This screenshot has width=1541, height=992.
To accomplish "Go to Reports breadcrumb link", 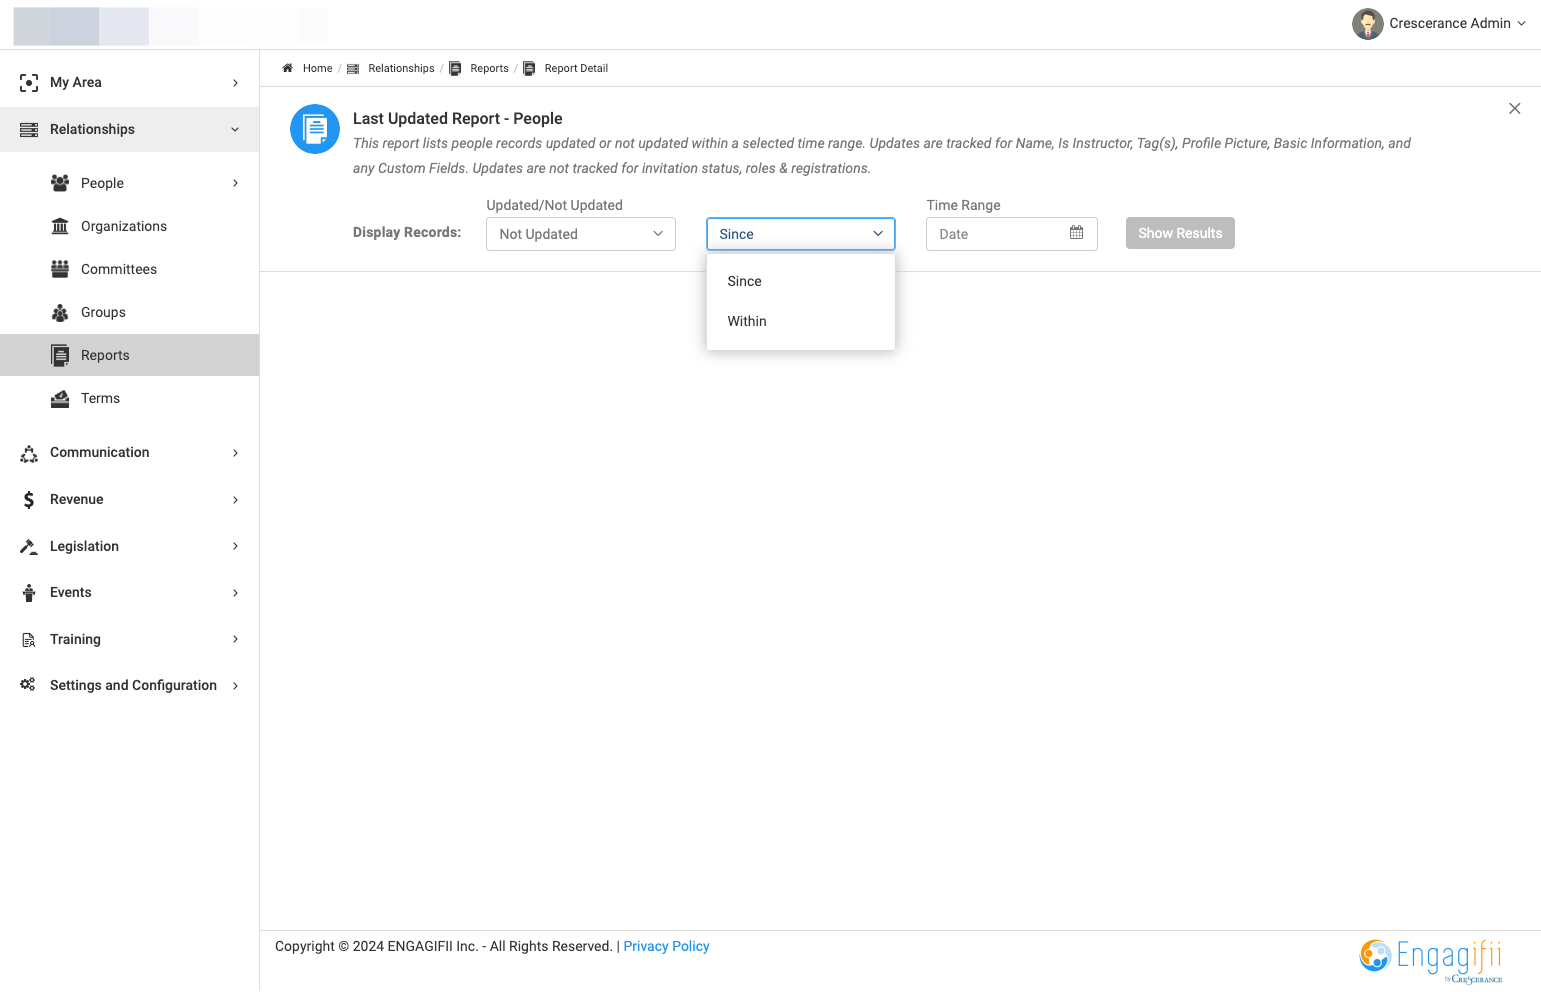I will [x=490, y=68].
